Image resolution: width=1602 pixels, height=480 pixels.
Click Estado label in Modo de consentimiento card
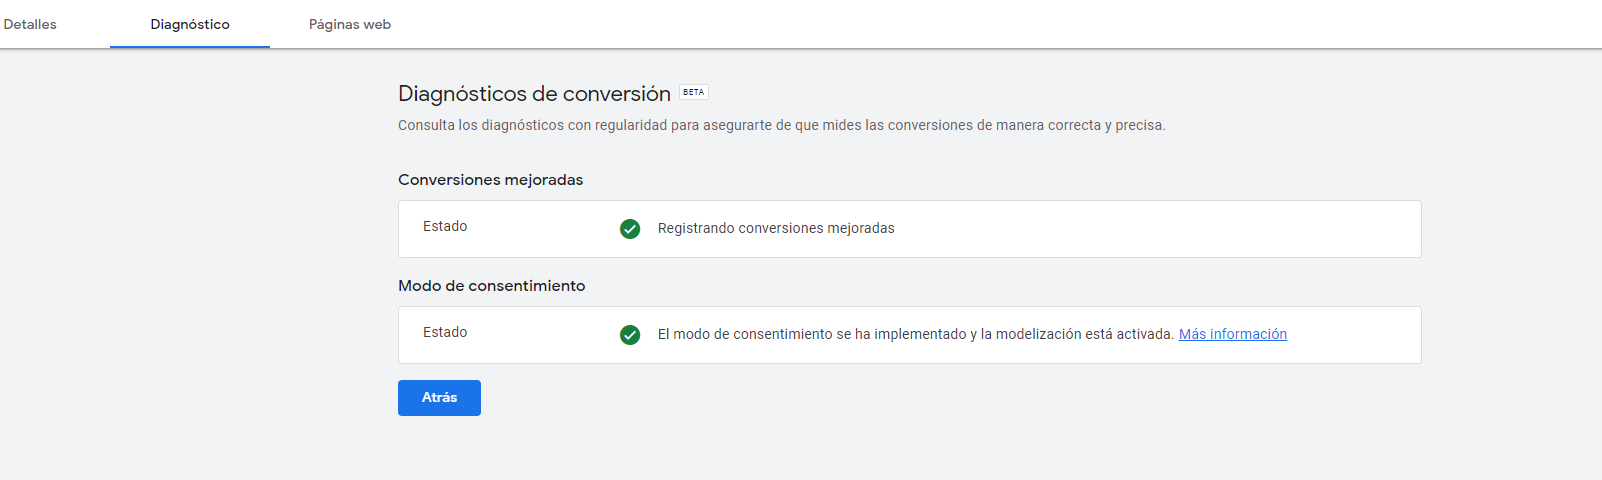coord(445,332)
